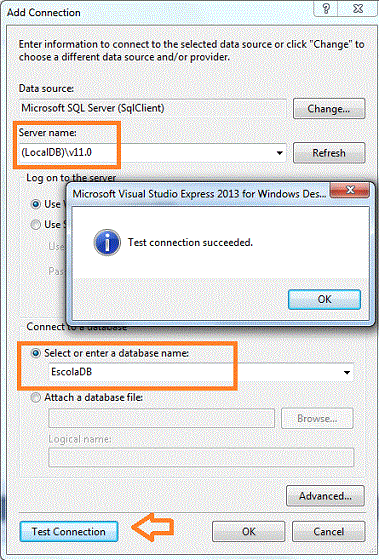
Task: Click the Refresh button
Action: click(329, 153)
